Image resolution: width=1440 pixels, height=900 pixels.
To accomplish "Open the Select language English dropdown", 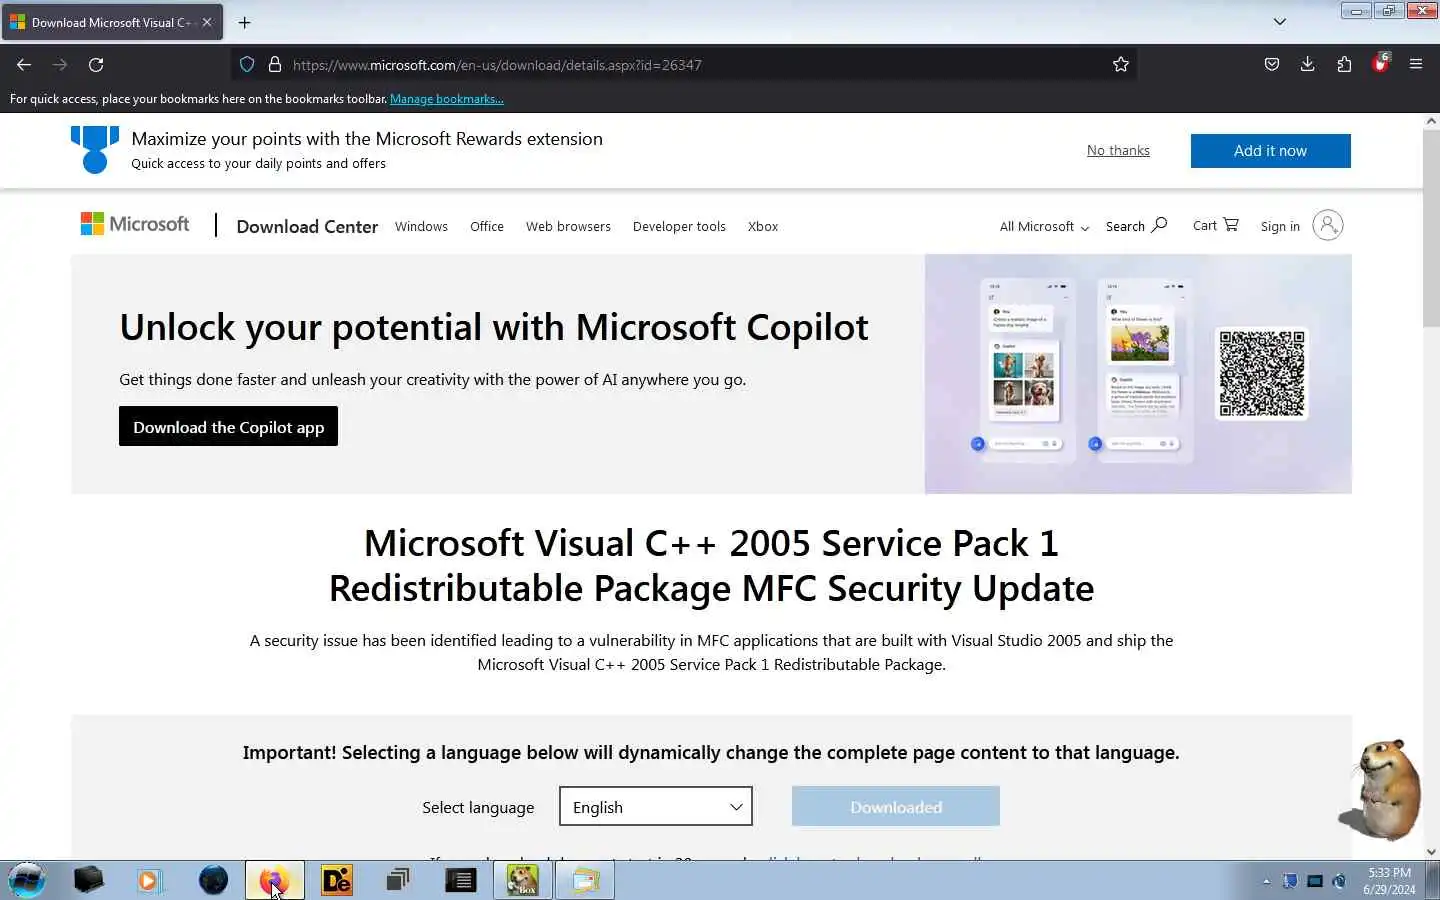I will click(x=656, y=807).
